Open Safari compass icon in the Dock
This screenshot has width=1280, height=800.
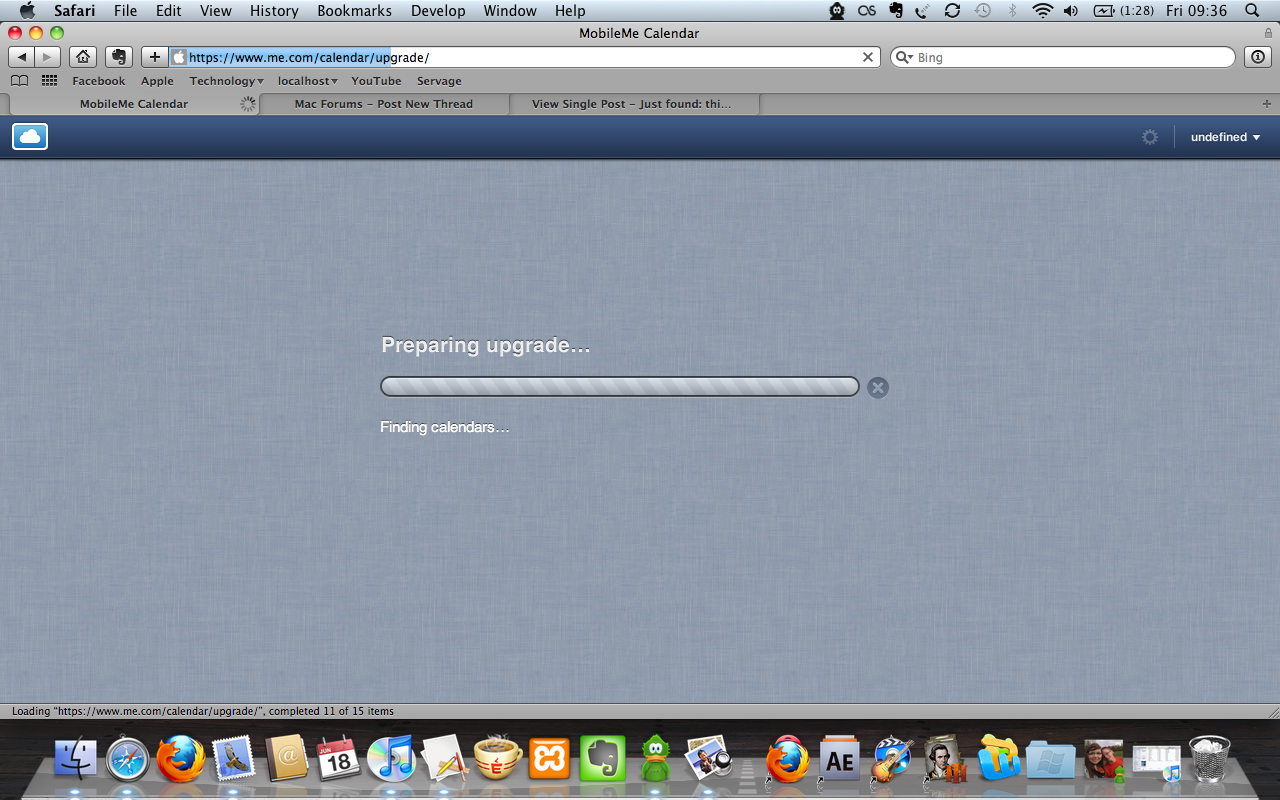point(128,758)
